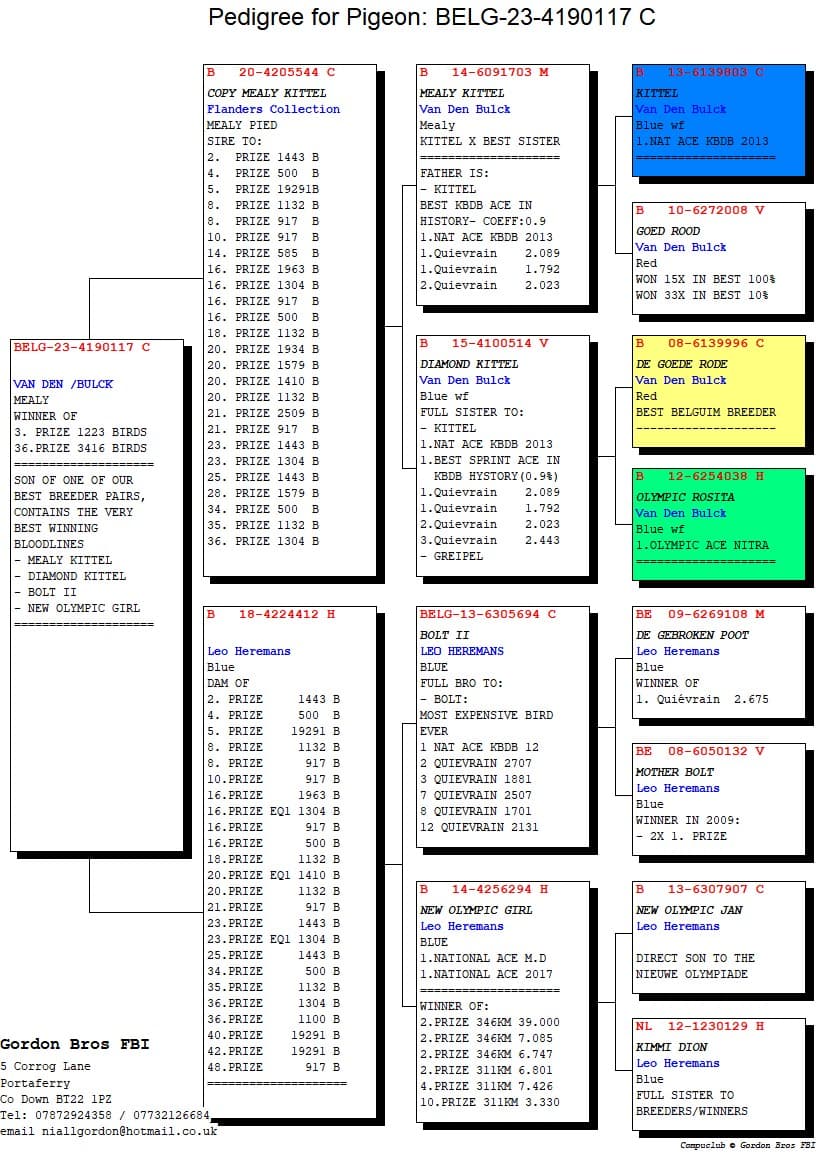Select the green OLYMPIC ROSITA box

click(x=718, y=523)
